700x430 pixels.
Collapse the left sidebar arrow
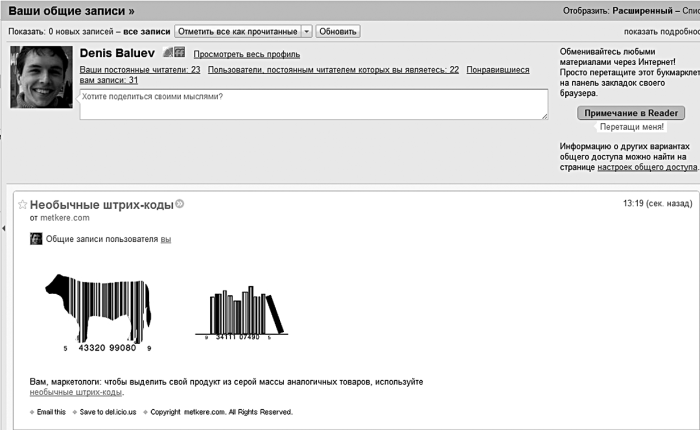(x=4, y=229)
